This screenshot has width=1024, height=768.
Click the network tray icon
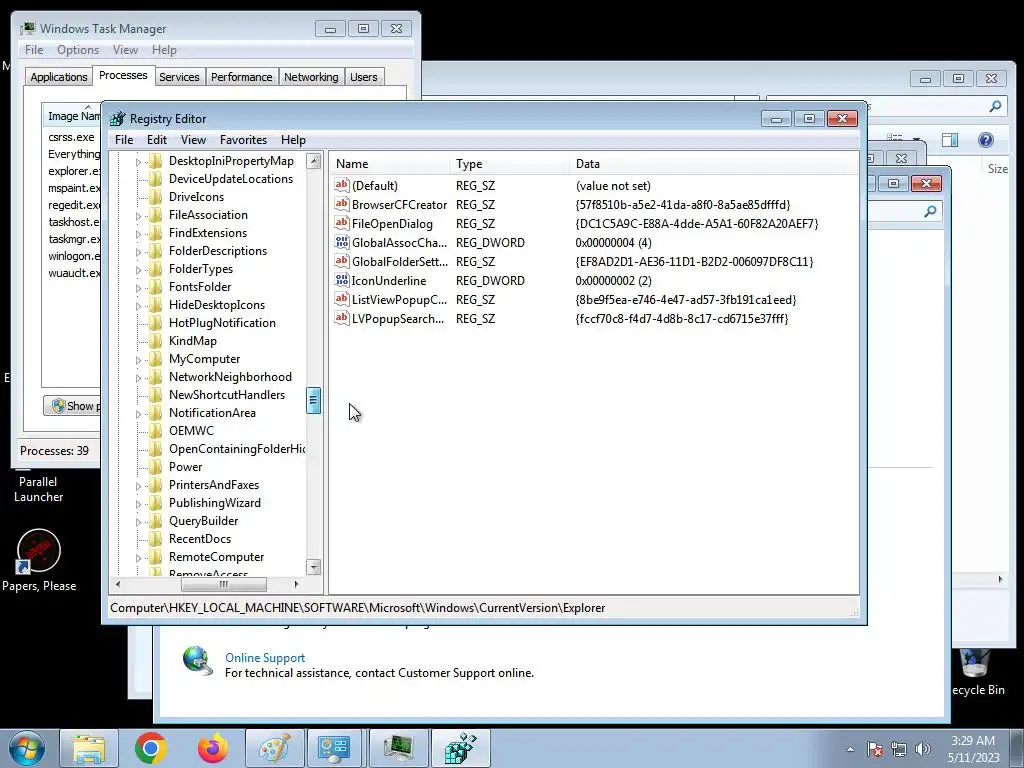[x=899, y=749]
